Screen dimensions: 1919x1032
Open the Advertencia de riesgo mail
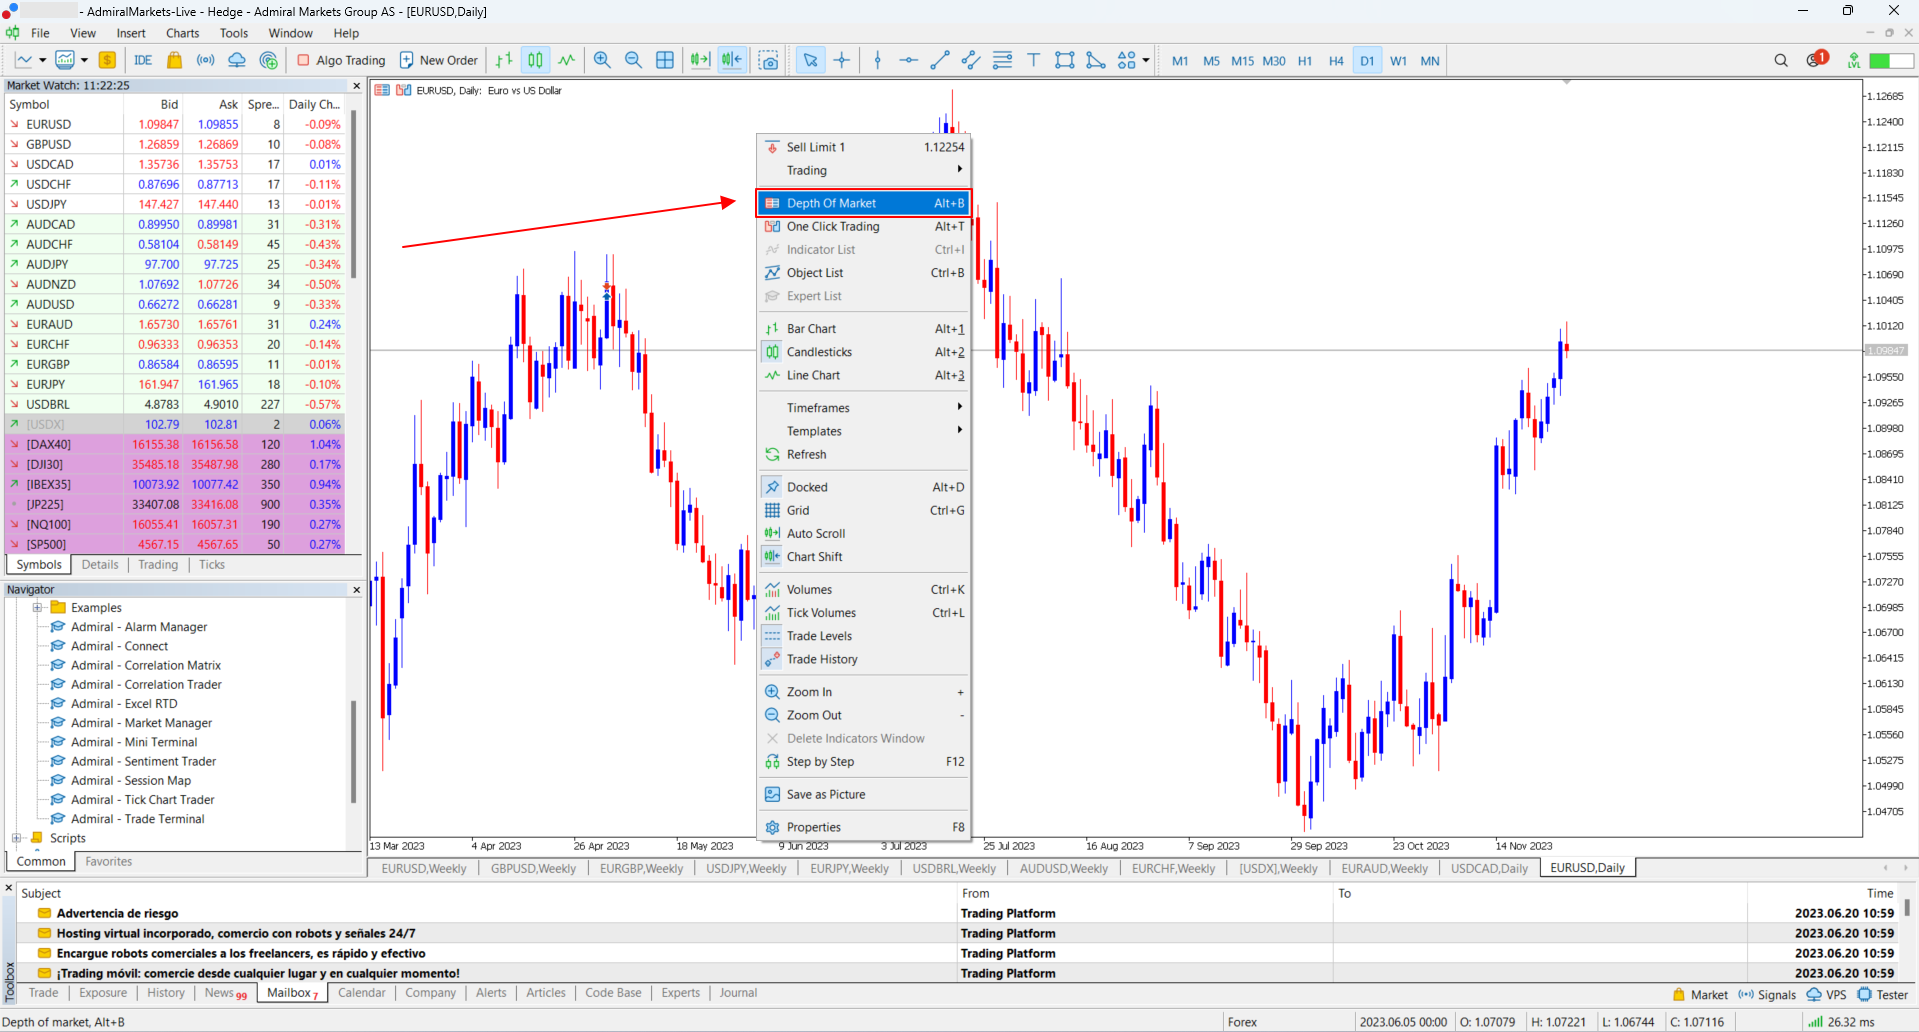pos(117,913)
